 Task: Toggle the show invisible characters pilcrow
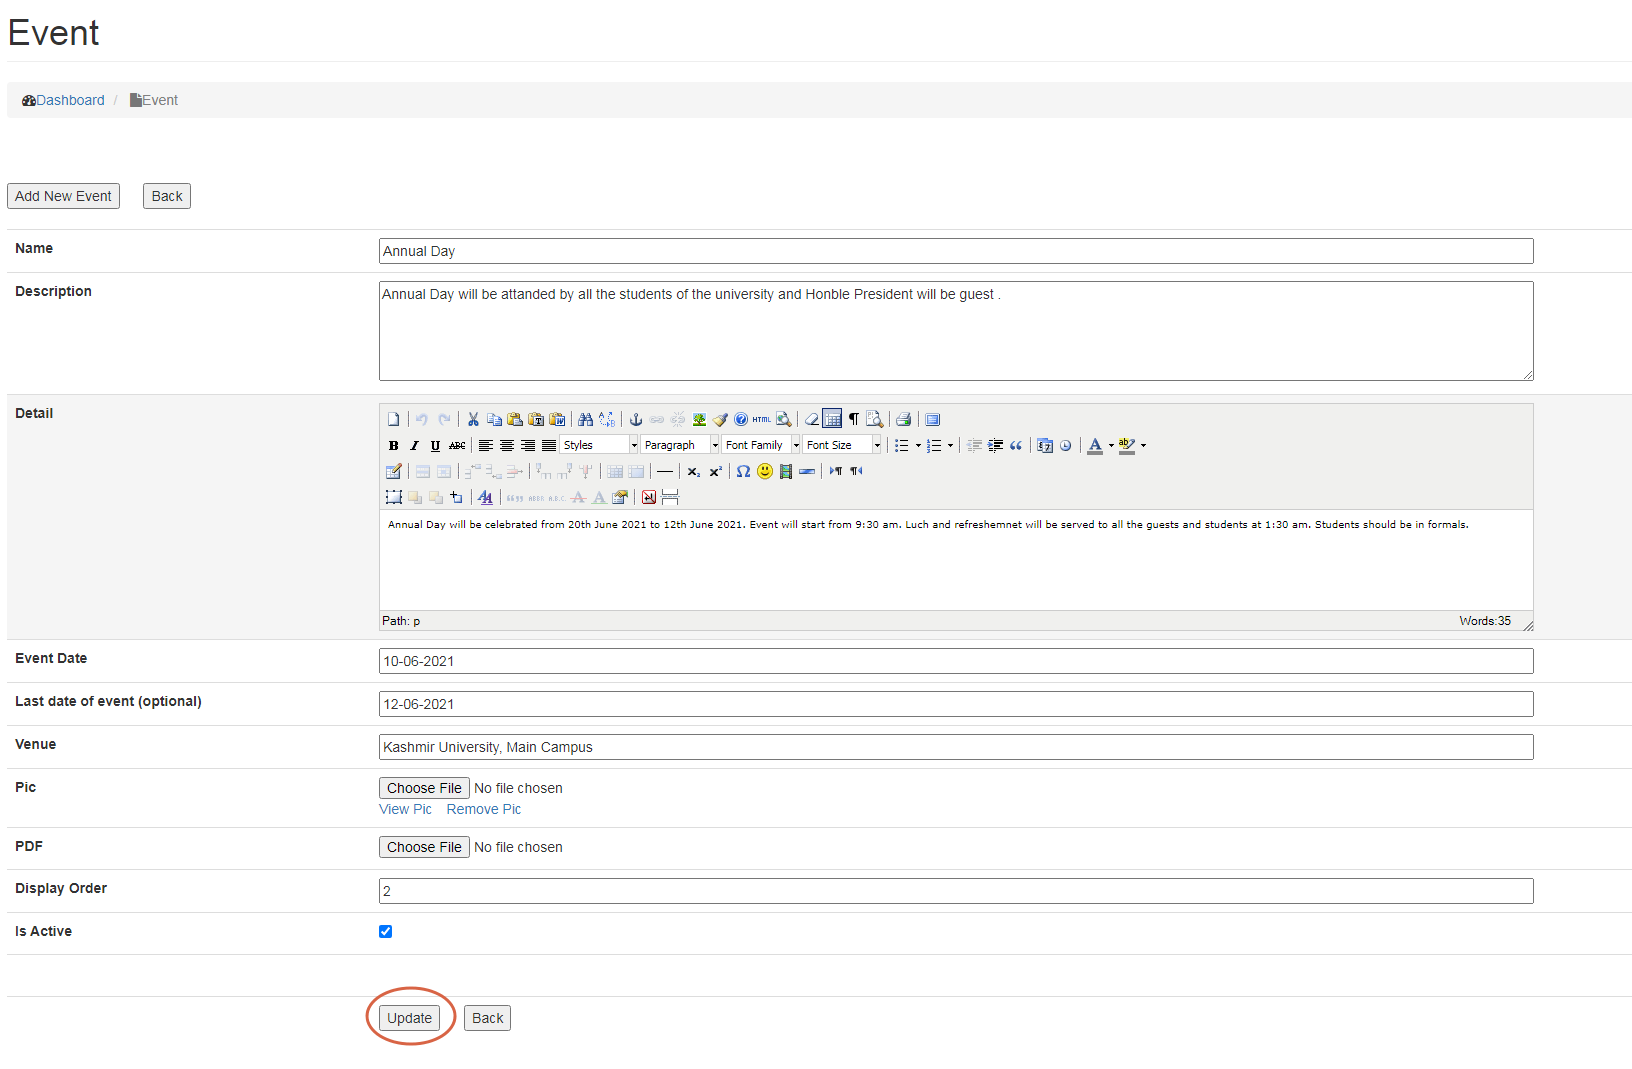(854, 420)
